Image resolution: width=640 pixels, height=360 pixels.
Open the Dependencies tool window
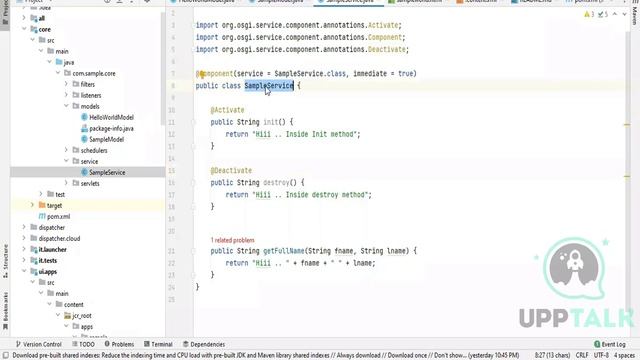(204, 344)
